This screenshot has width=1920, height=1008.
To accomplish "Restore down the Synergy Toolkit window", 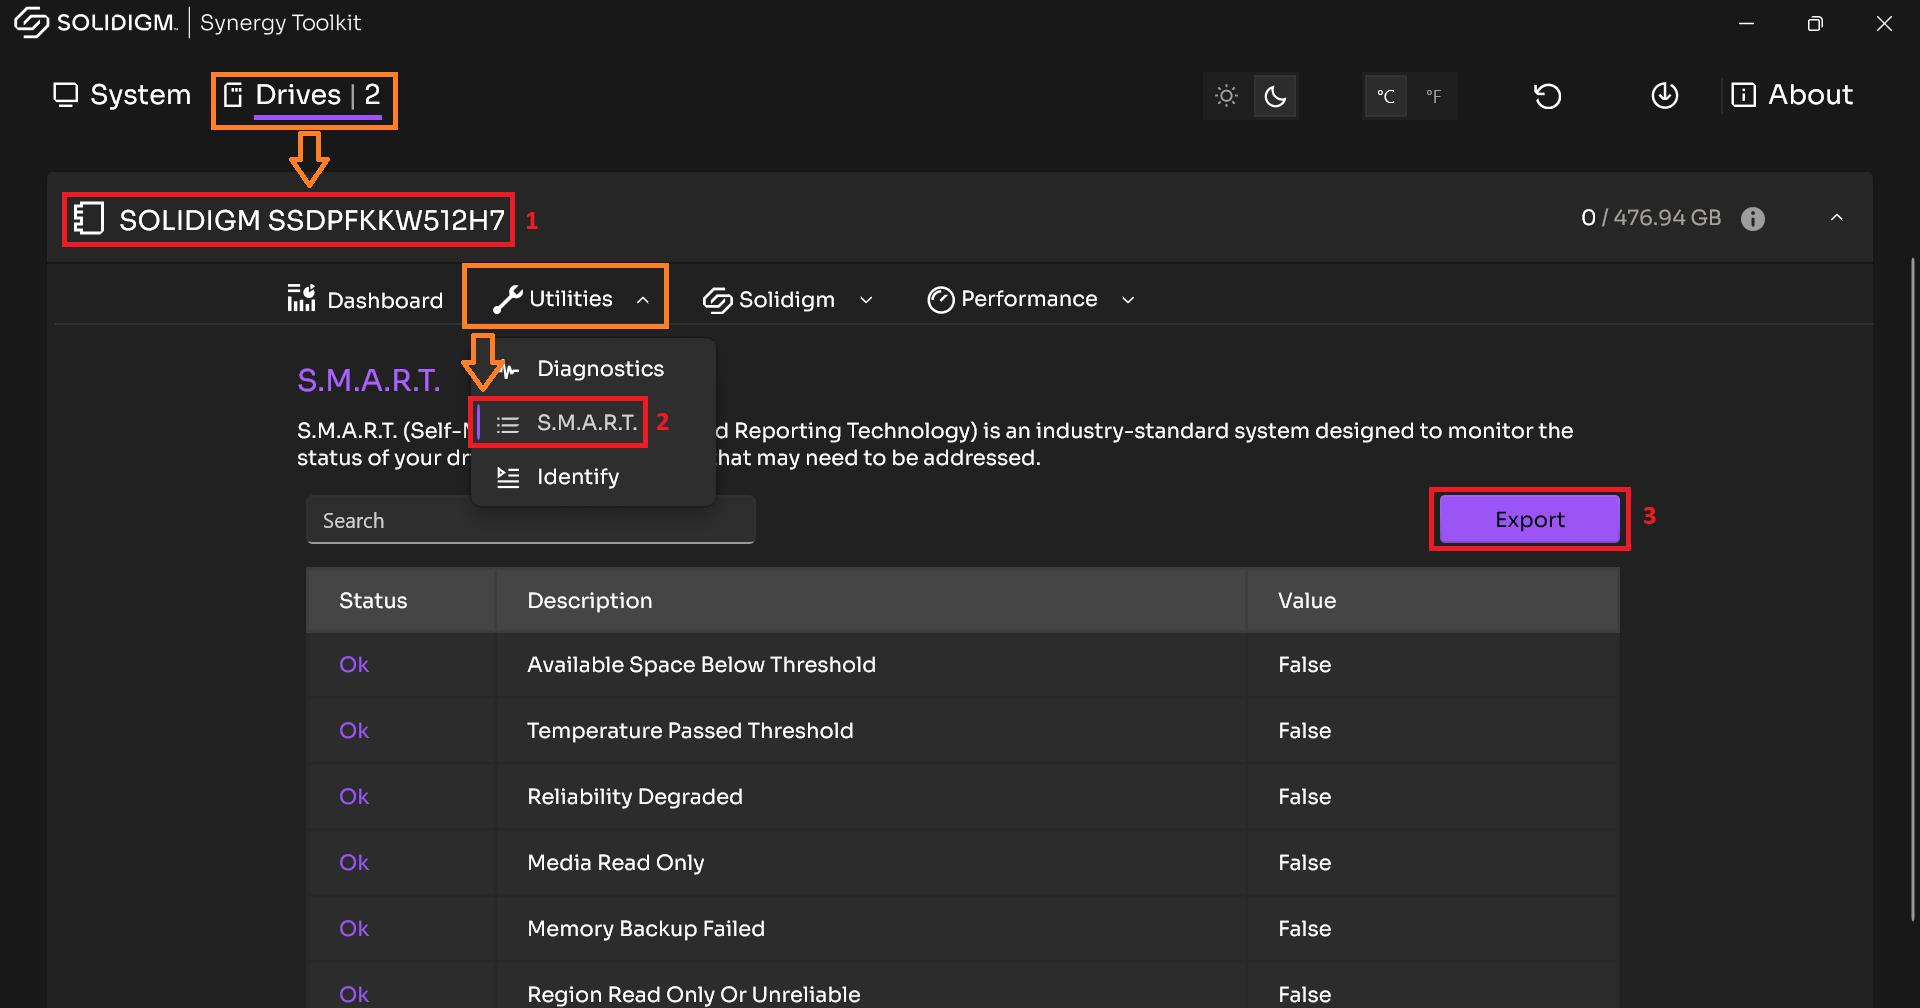I will tap(1815, 23).
